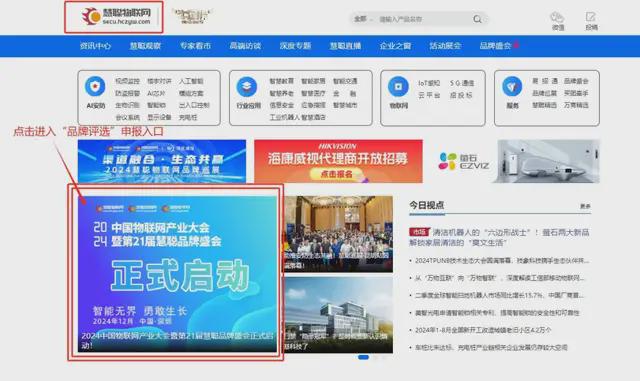Open 慧聪观察 in the navigation bar
Image resolution: width=640 pixels, height=381 pixels.
(x=145, y=46)
